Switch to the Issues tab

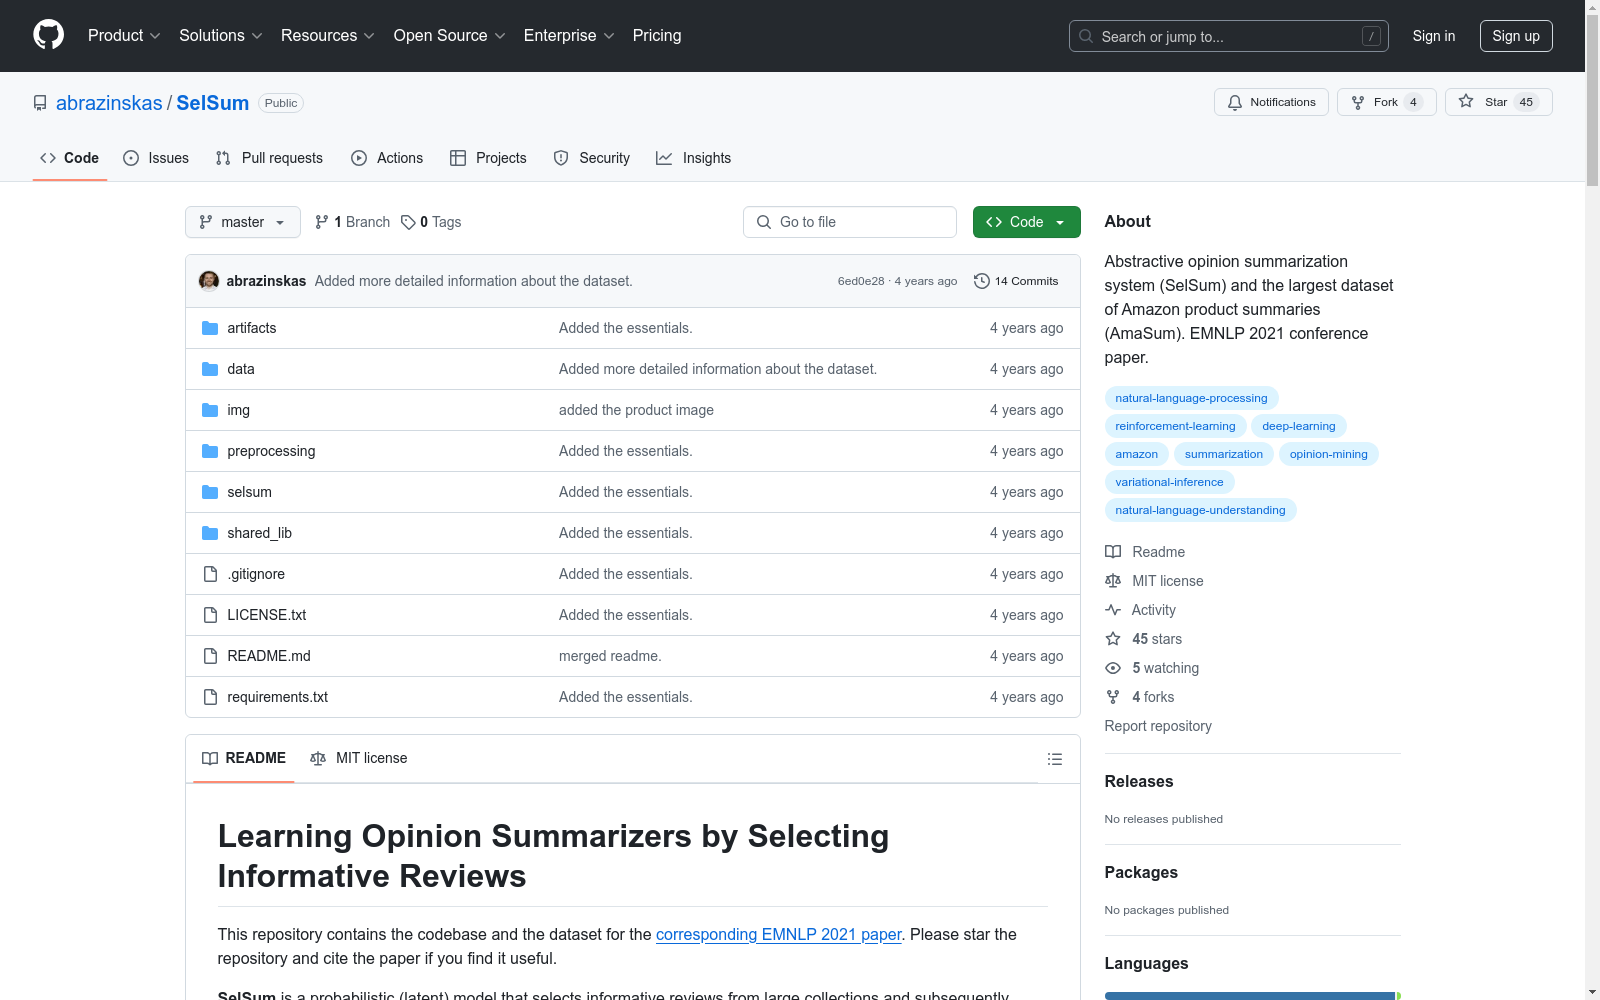pyautogui.click(x=156, y=158)
